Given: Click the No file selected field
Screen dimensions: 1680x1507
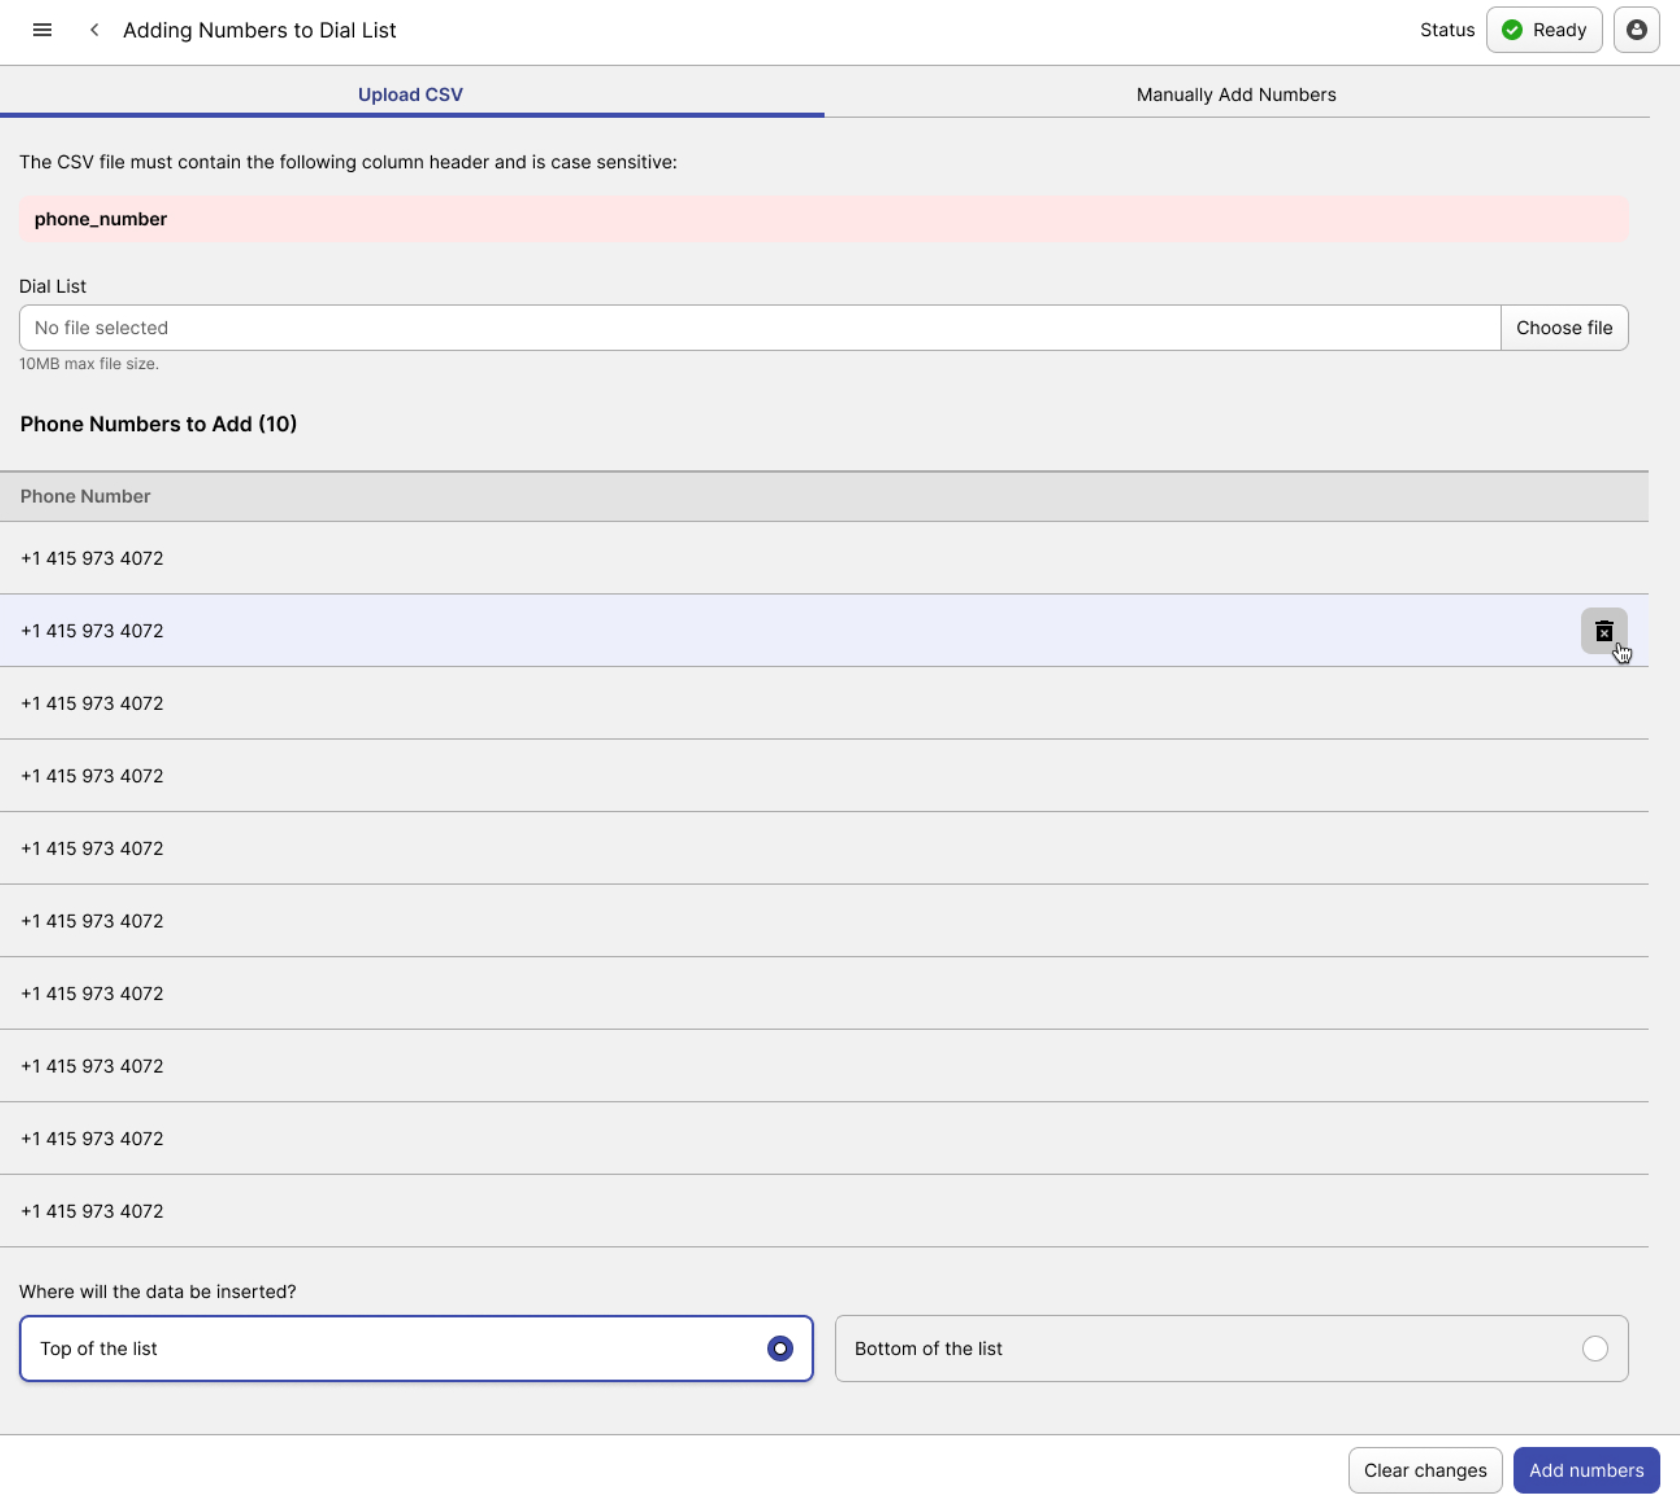Looking at the screenshot, I should click(x=759, y=328).
